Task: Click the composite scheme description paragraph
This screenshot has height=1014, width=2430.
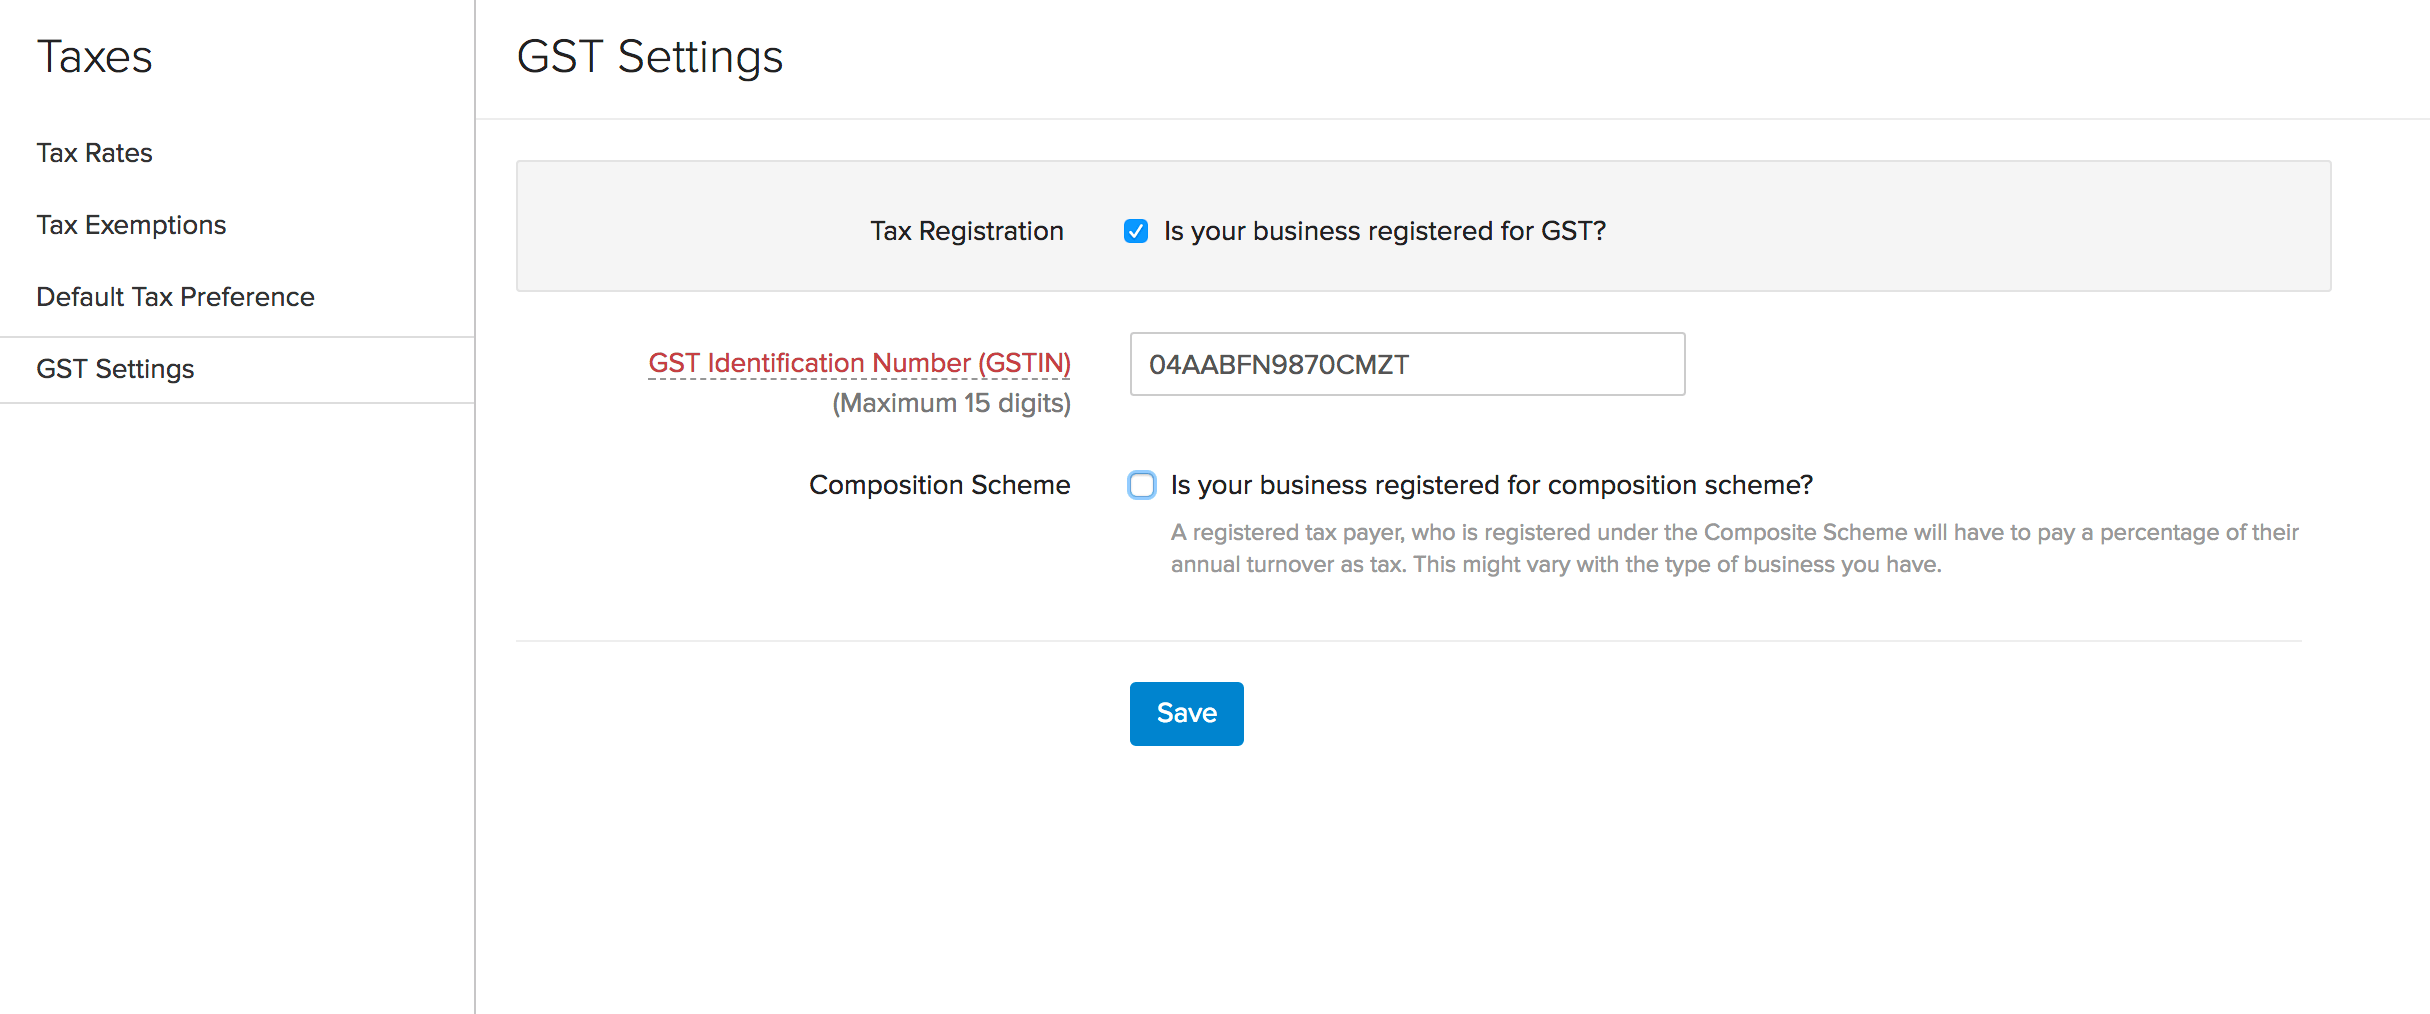Action: (1733, 548)
